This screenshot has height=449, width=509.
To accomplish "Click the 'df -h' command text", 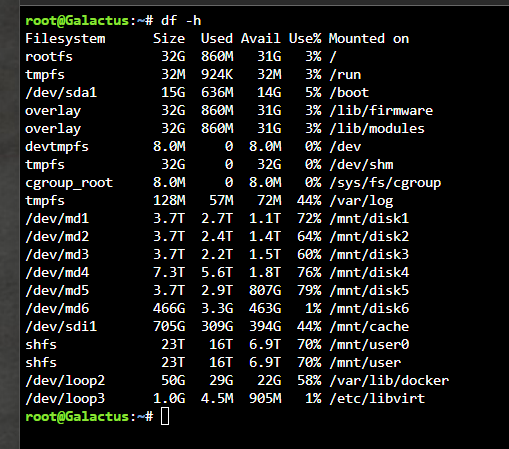I will click(181, 21).
